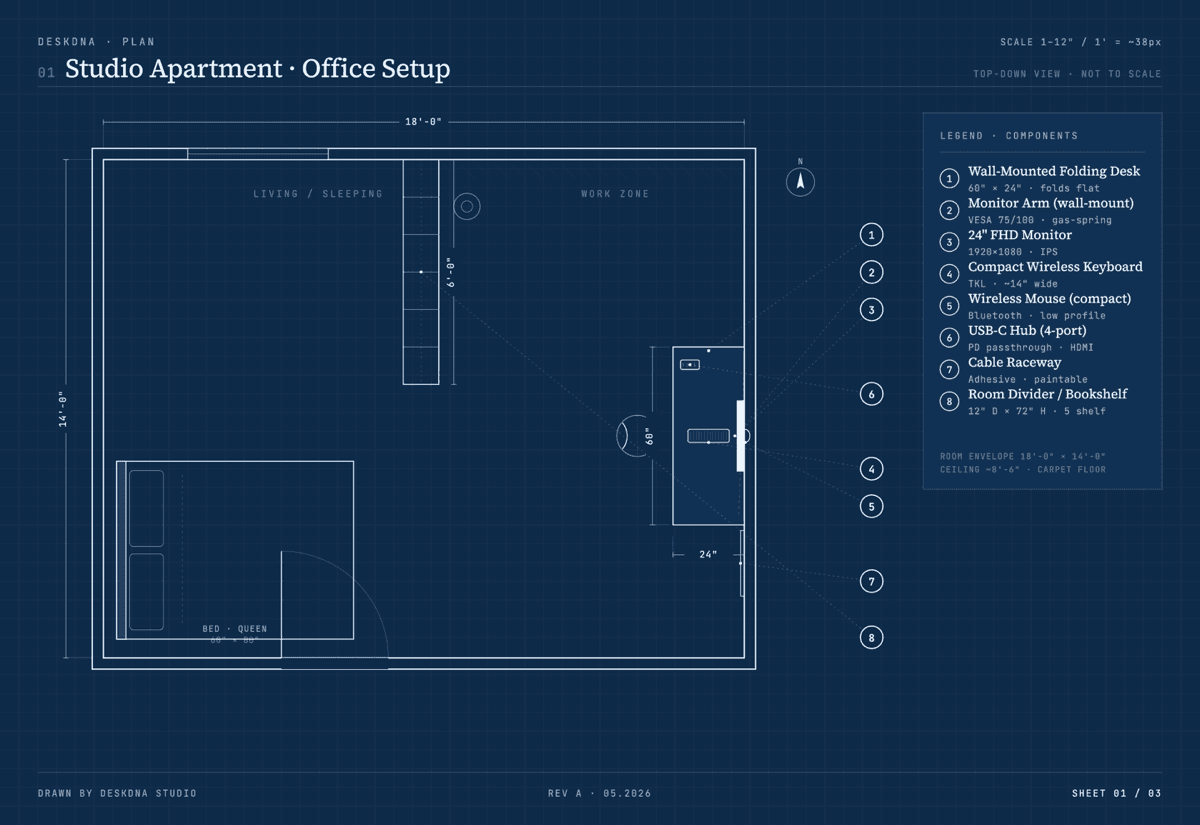This screenshot has width=1200, height=825.
Task: Click plan callout circle 5 beside the drawing
Action: click(871, 506)
